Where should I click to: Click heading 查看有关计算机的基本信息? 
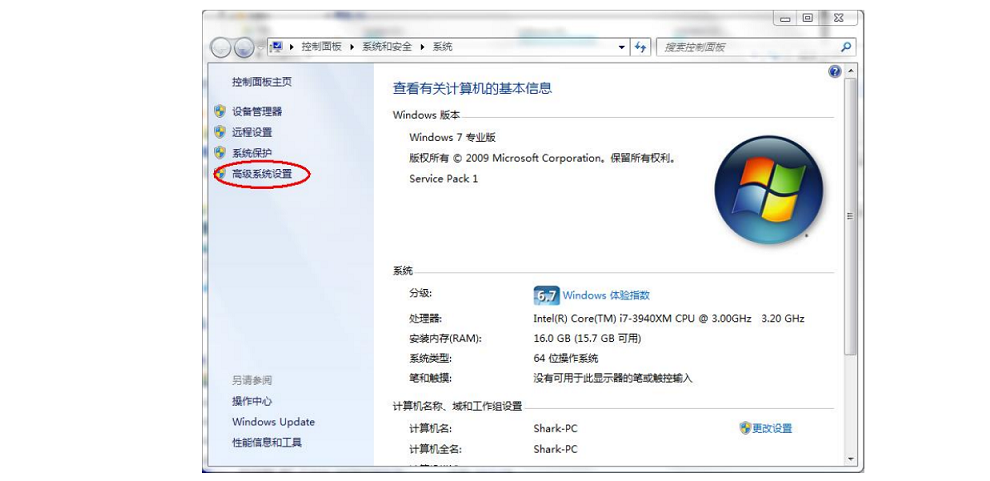(x=472, y=88)
